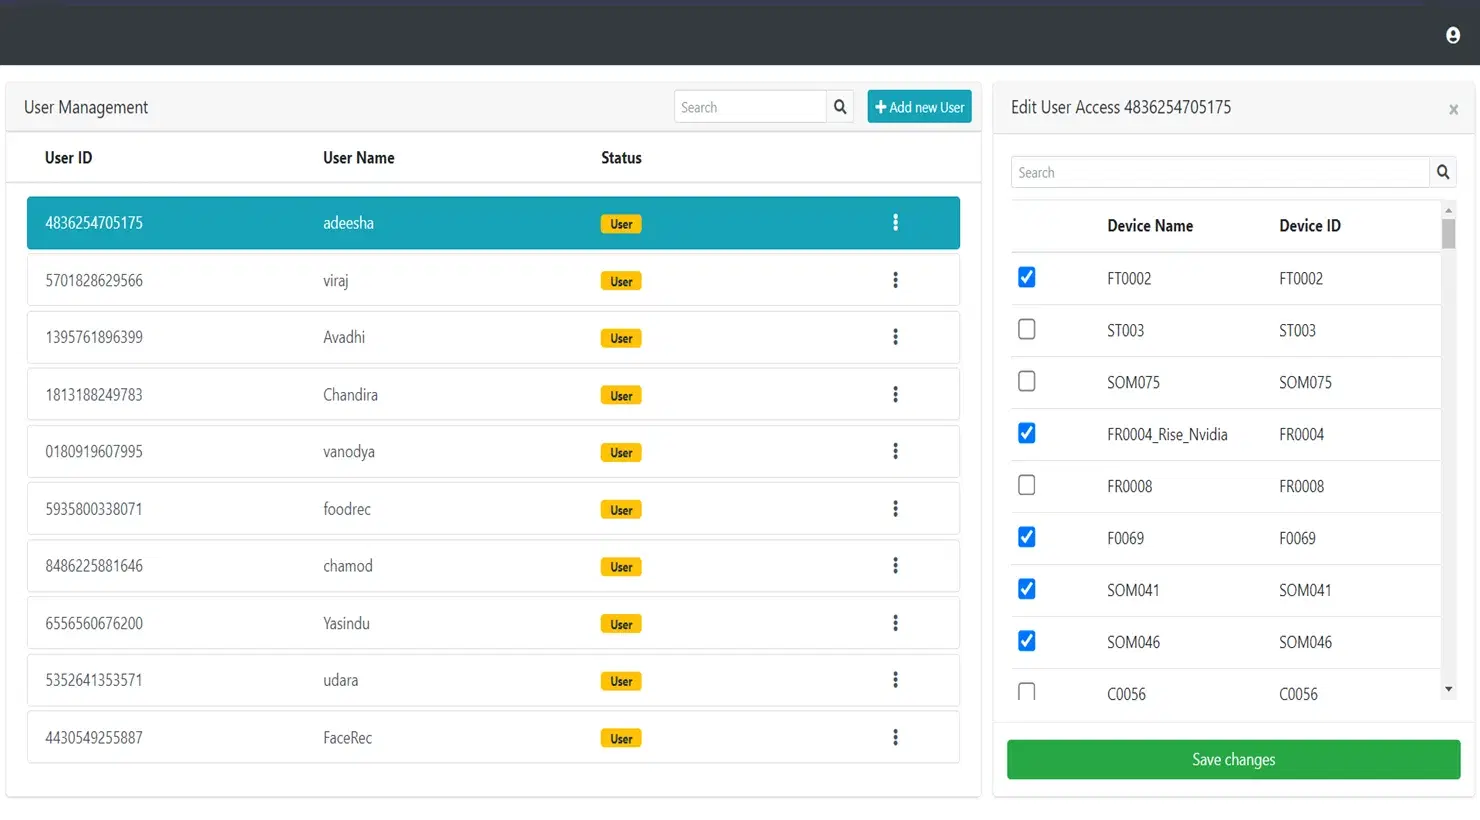Select user ID 1395761896399
Image resolution: width=1480 pixels, height=820 pixels.
[x=94, y=337]
